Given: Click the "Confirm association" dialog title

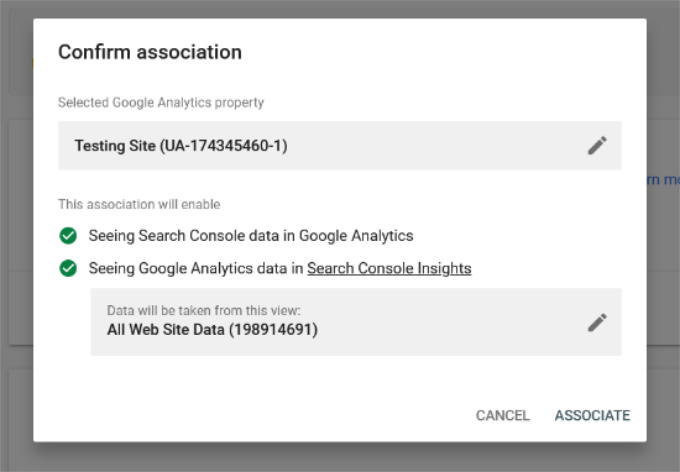Looking at the screenshot, I should coord(150,52).
